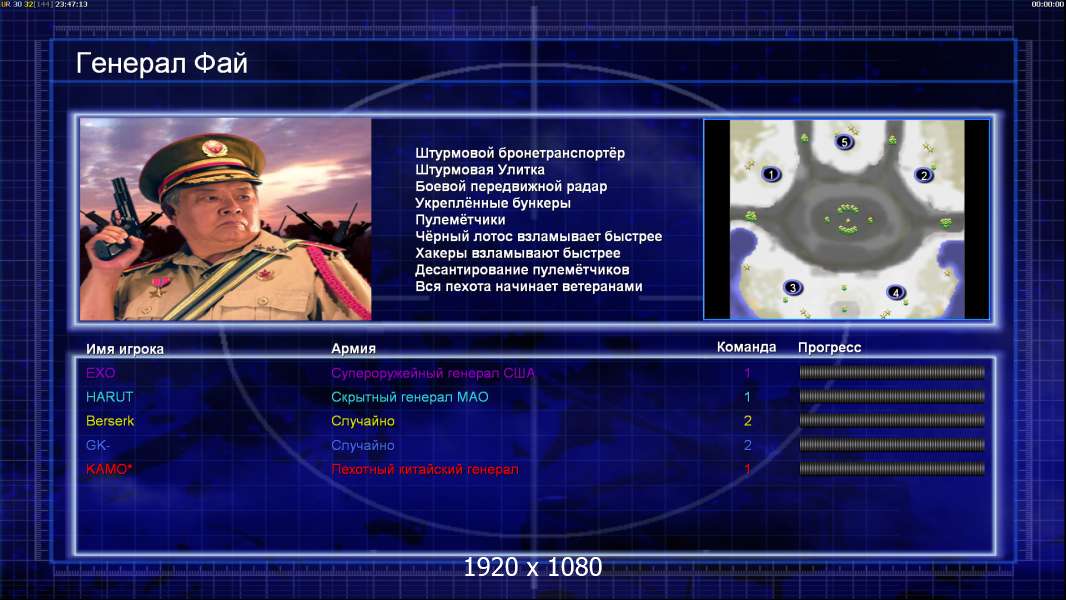Select player name HARUT
The width and height of the screenshot is (1066, 600).
pyautogui.click(x=109, y=396)
